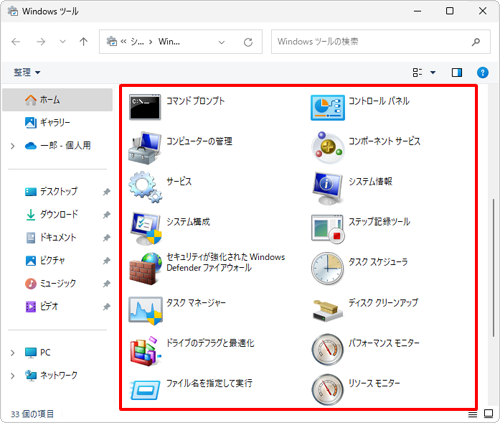
Task: Open the 整理 menu
Action: (27, 72)
